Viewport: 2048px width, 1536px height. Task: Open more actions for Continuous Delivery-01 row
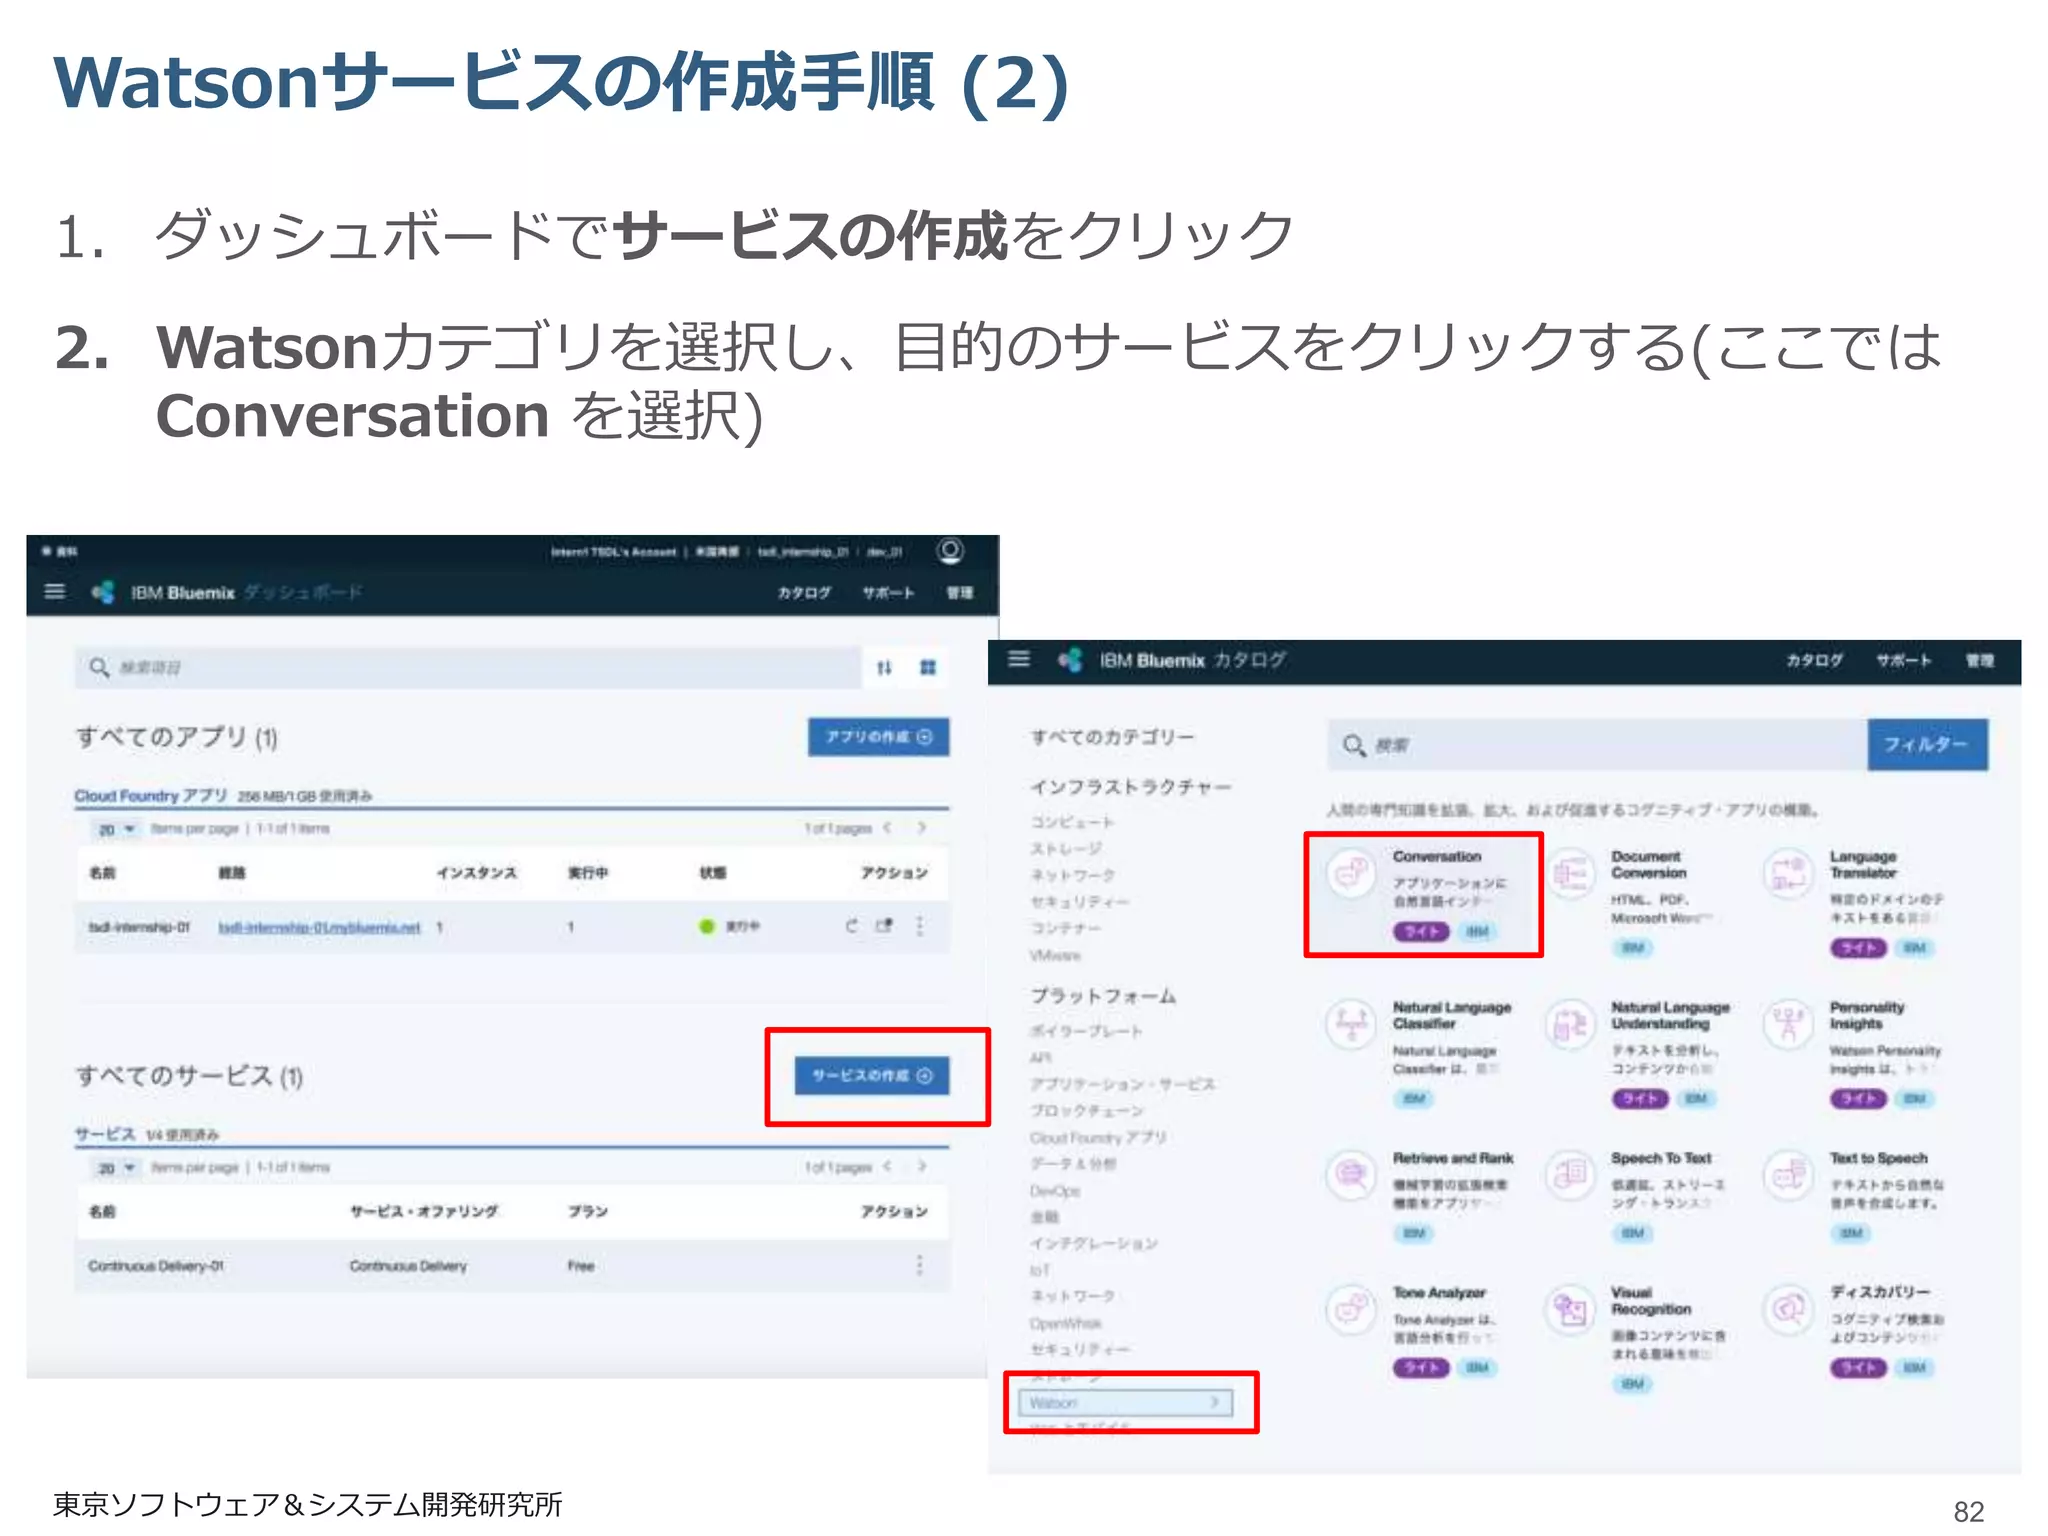pos(919,1265)
